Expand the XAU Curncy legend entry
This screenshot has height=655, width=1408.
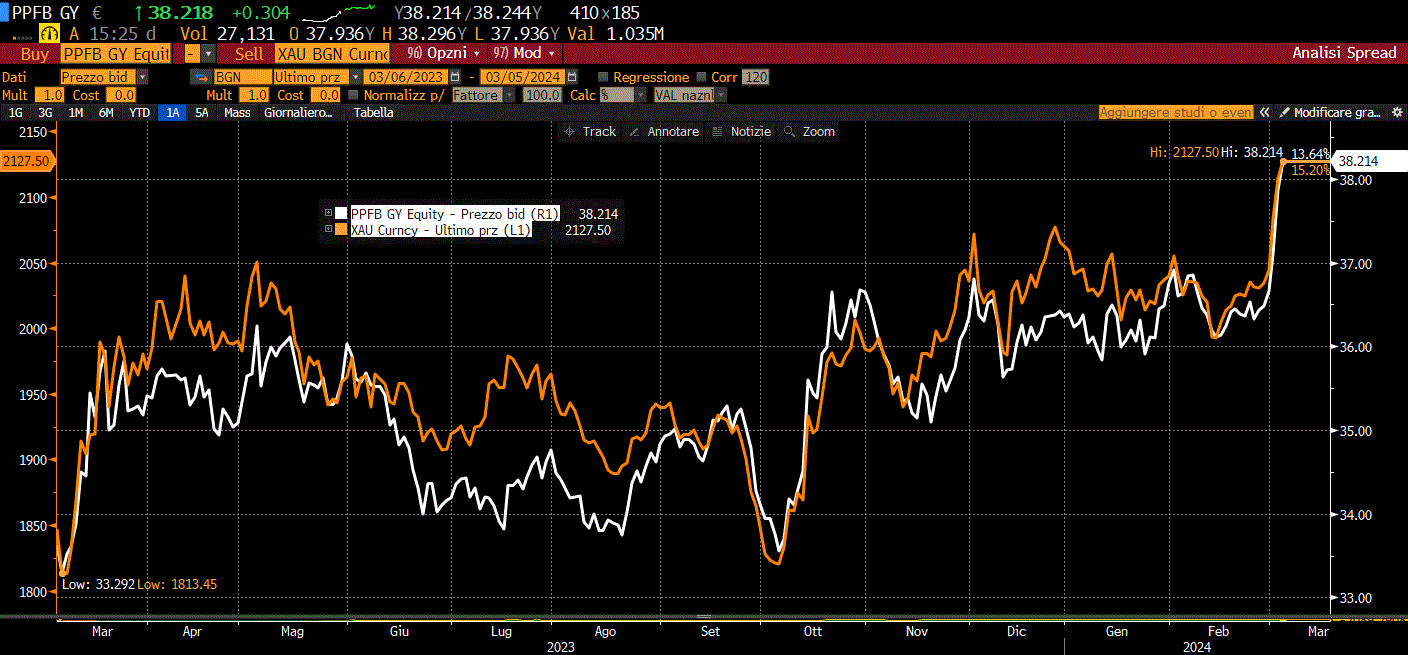[x=328, y=230]
